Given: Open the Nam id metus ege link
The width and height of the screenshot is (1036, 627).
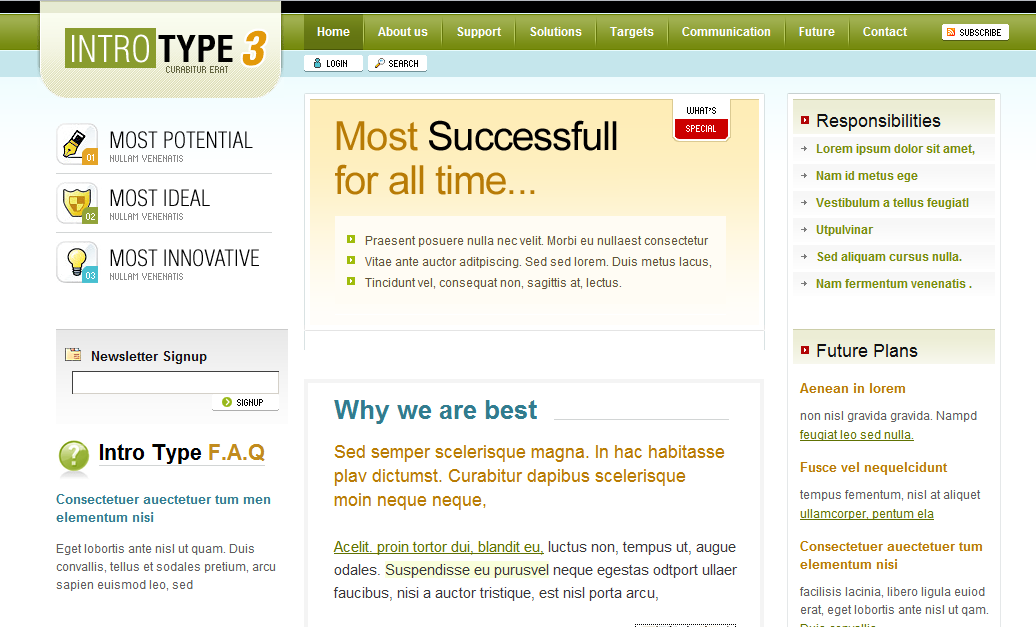Looking at the screenshot, I should pyautogui.click(x=867, y=176).
